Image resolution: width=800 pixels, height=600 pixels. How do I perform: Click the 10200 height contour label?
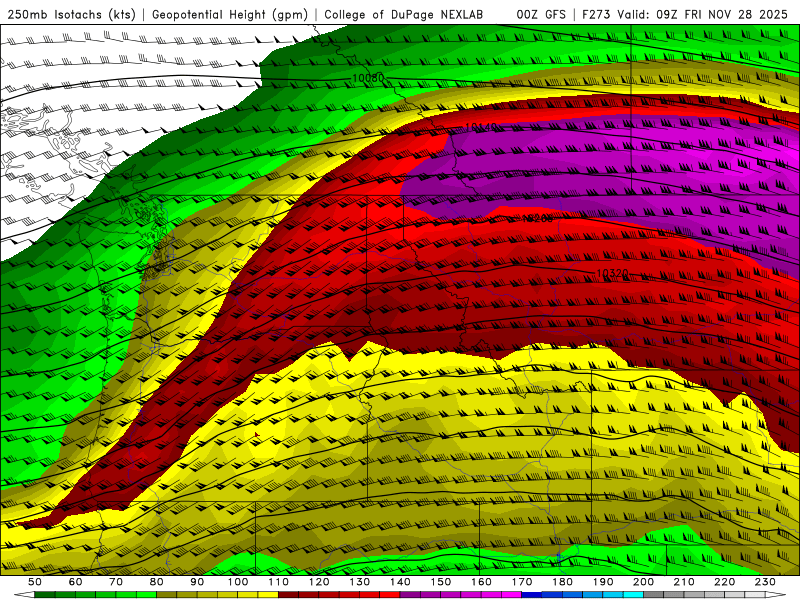(537, 218)
